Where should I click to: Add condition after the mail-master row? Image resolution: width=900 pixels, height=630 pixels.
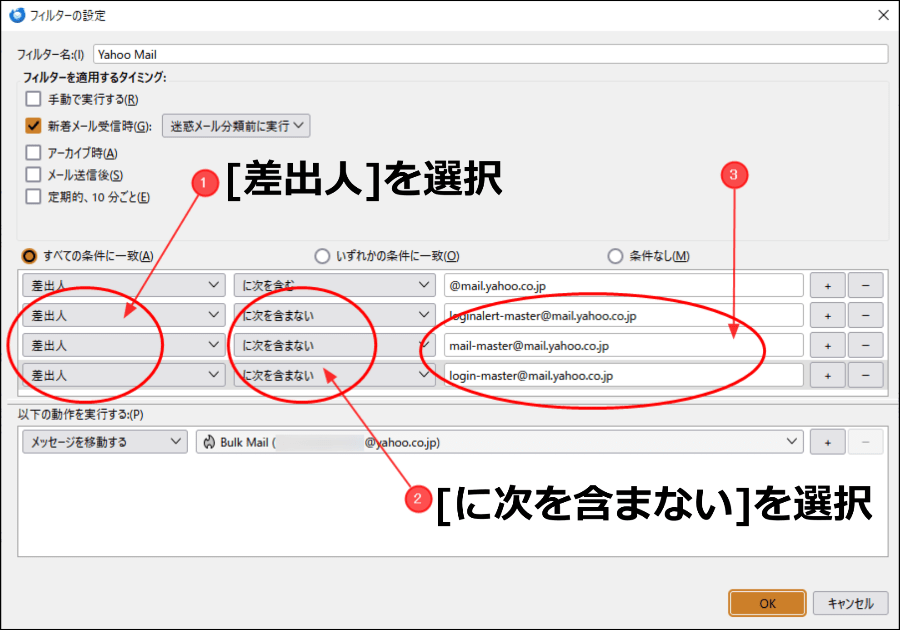point(828,345)
